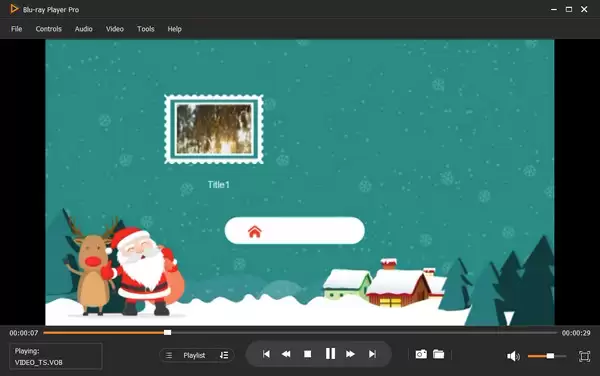
Task: Maximize the player window
Action: 569,9
